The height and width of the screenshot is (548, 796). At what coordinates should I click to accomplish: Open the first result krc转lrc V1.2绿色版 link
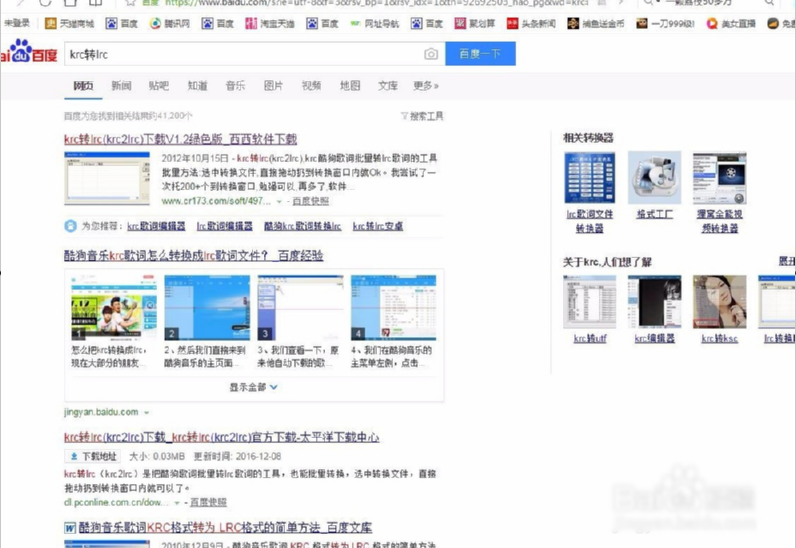180,139
